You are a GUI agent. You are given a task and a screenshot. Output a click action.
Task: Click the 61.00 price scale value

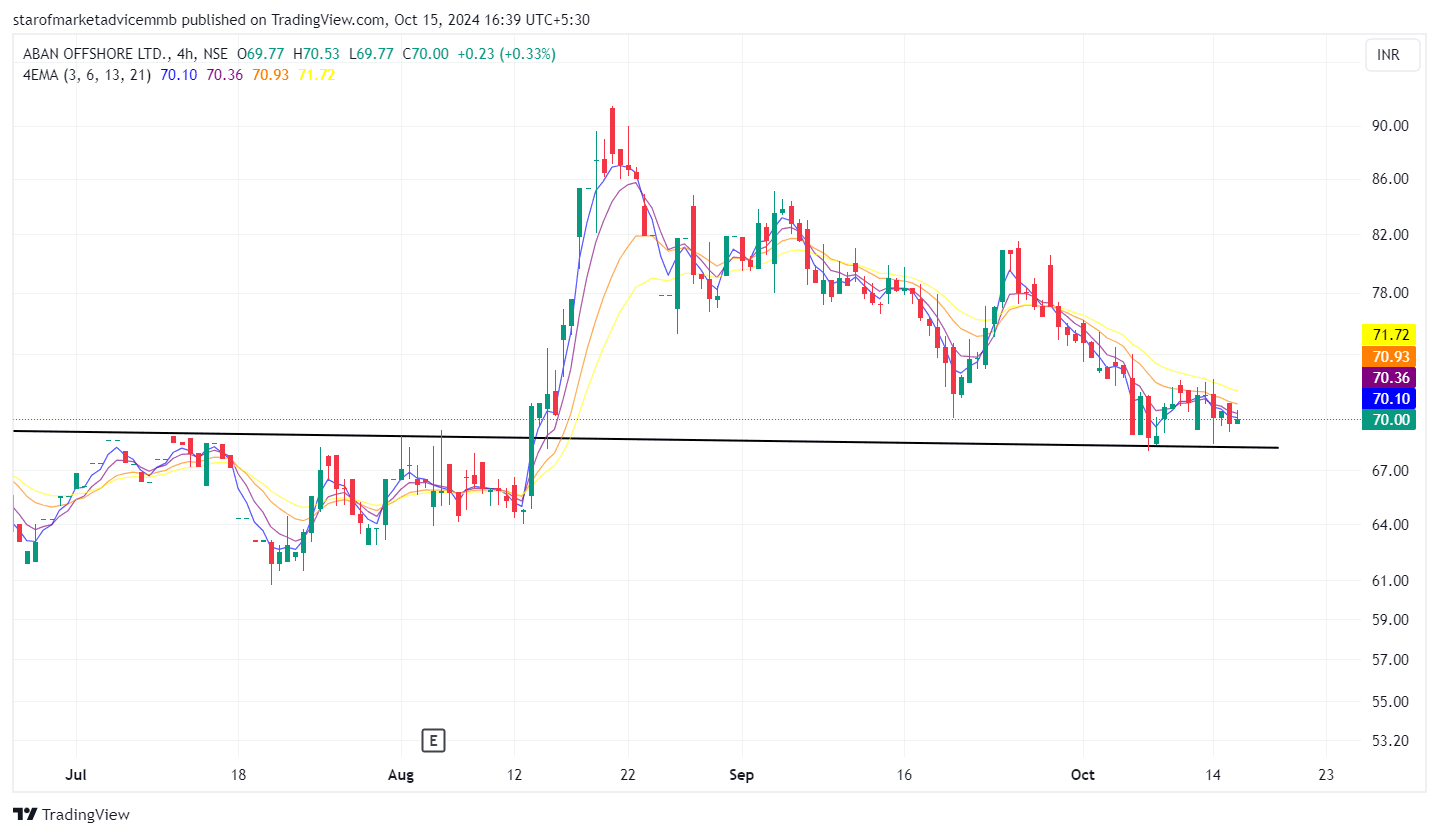pos(1391,581)
